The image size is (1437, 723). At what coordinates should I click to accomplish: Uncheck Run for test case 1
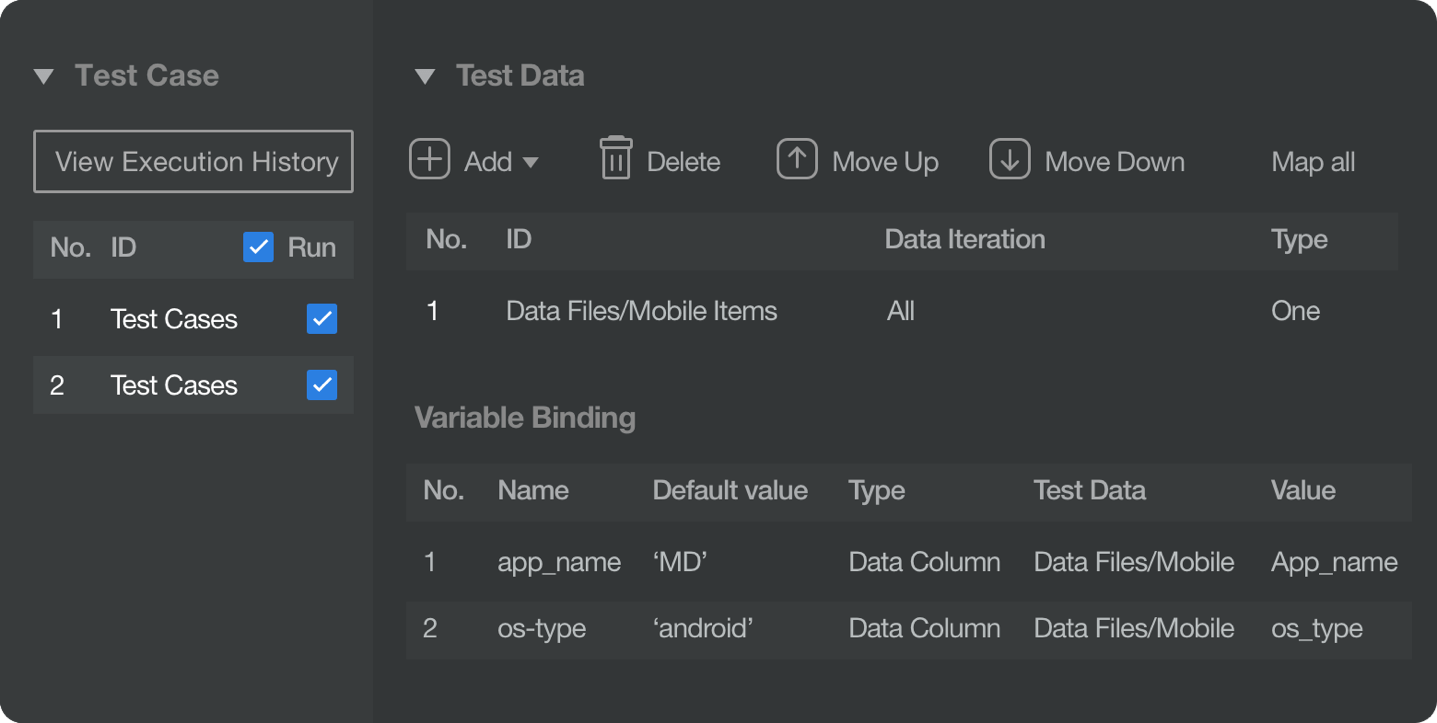322,319
